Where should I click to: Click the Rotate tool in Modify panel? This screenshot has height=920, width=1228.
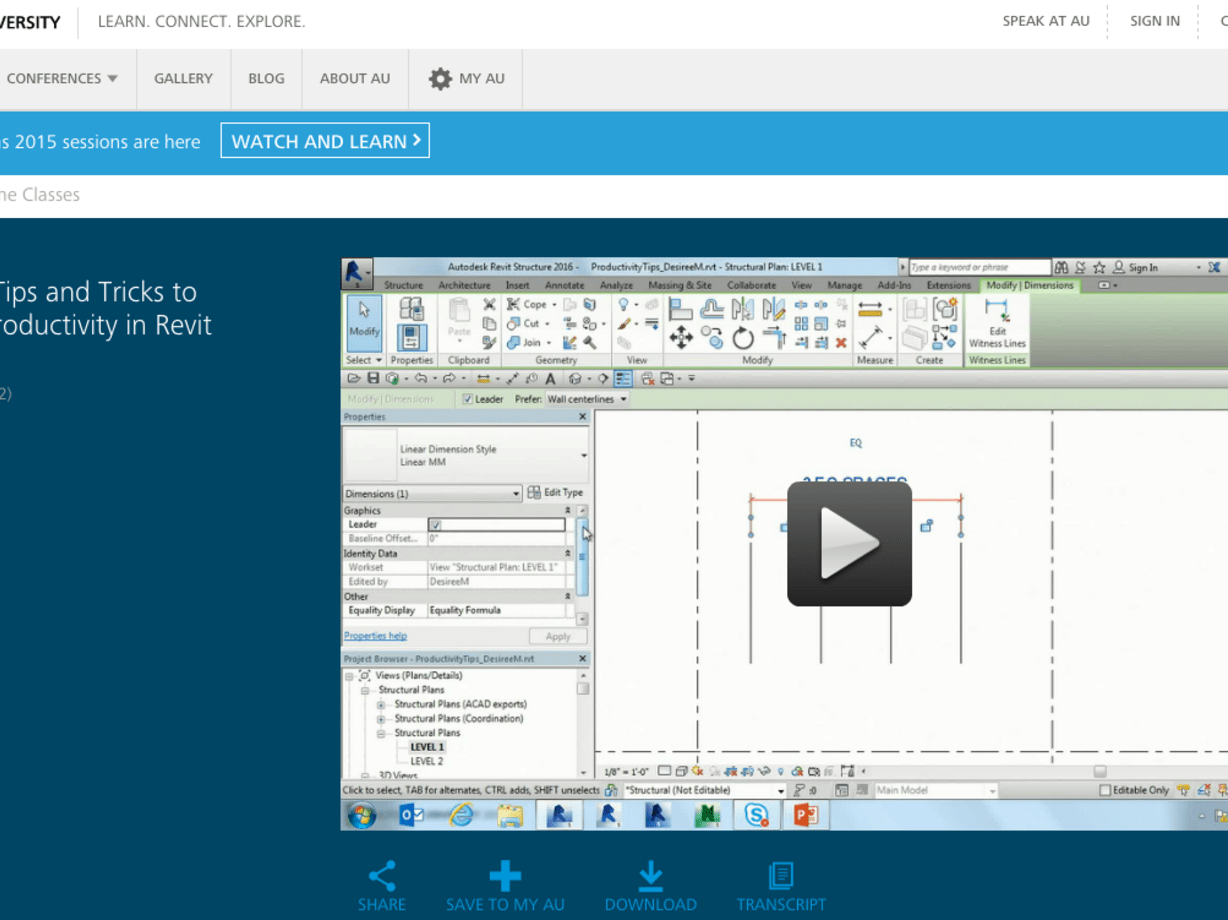(x=743, y=338)
